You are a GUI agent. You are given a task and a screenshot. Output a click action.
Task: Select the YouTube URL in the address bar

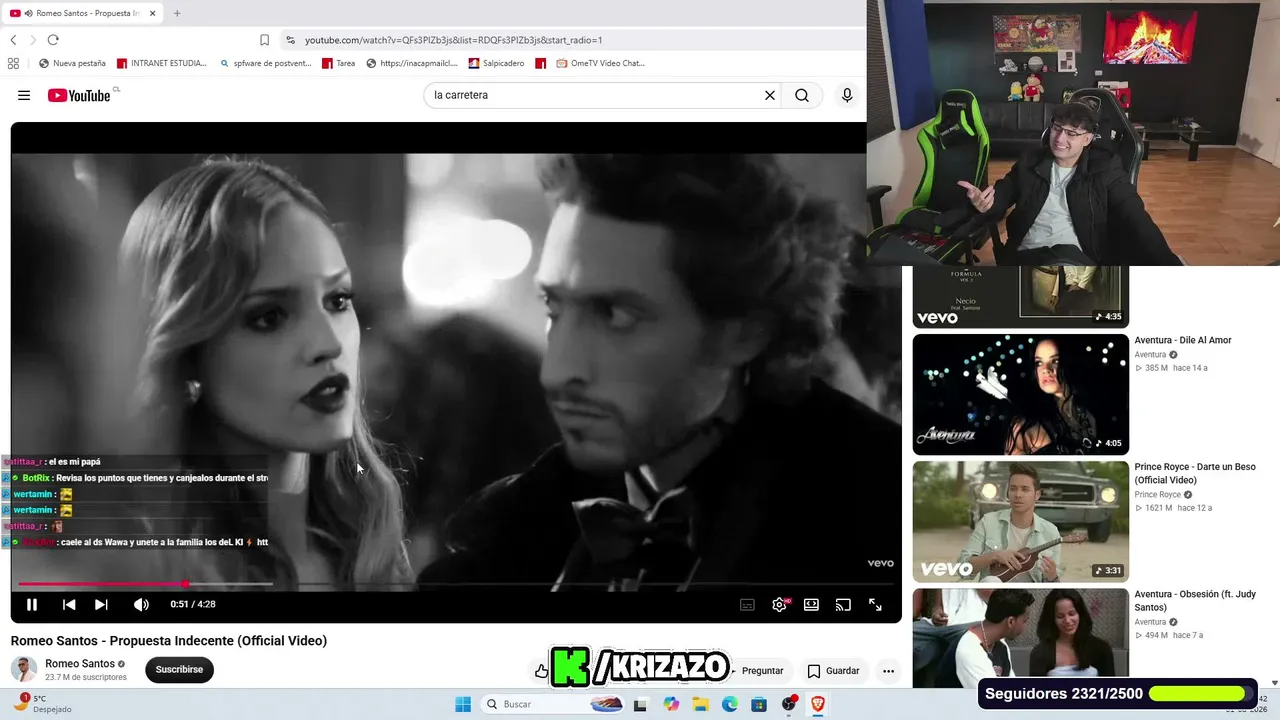pos(453,40)
